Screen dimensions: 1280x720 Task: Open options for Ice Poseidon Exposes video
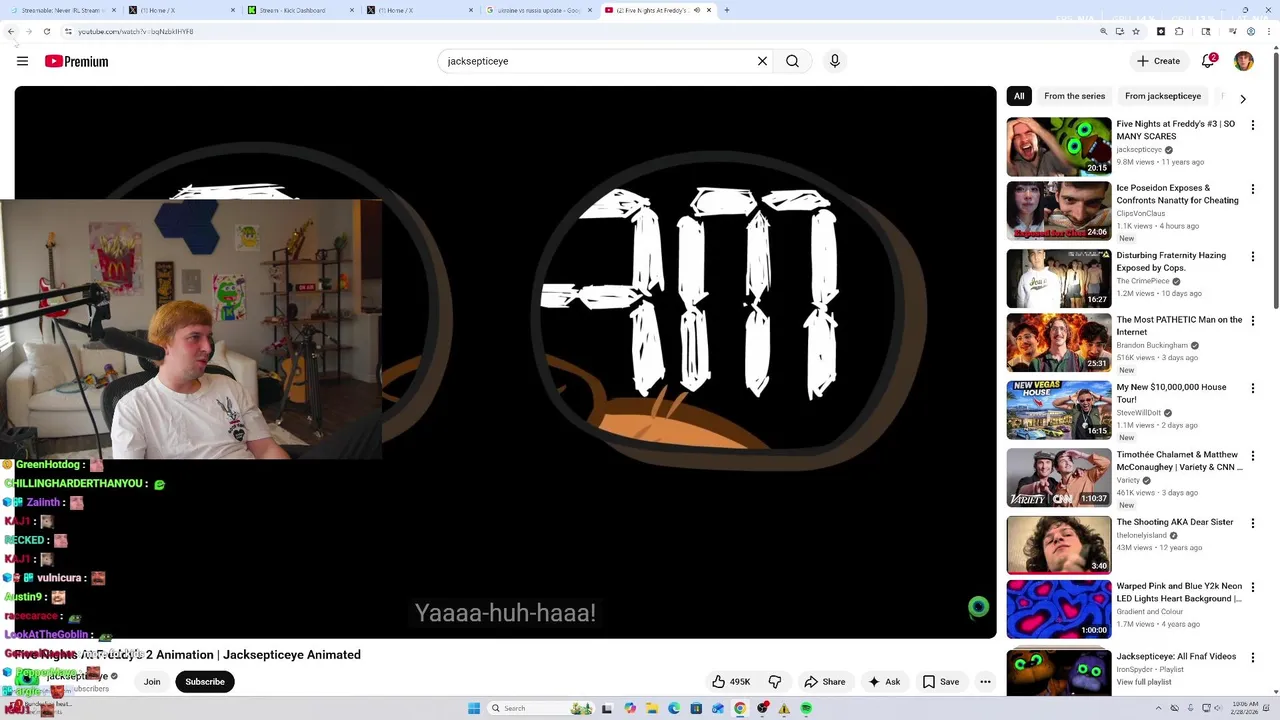pyautogui.click(x=1252, y=189)
